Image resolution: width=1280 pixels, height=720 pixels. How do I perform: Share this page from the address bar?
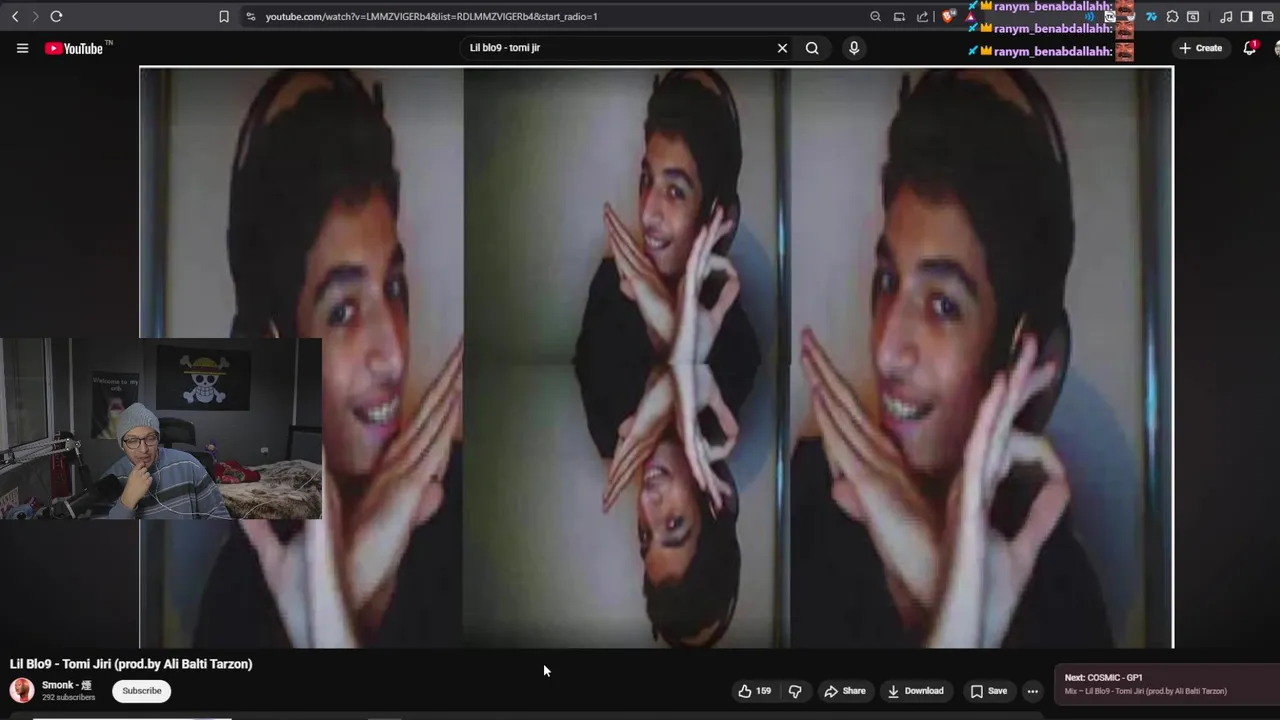tap(922, 16)
